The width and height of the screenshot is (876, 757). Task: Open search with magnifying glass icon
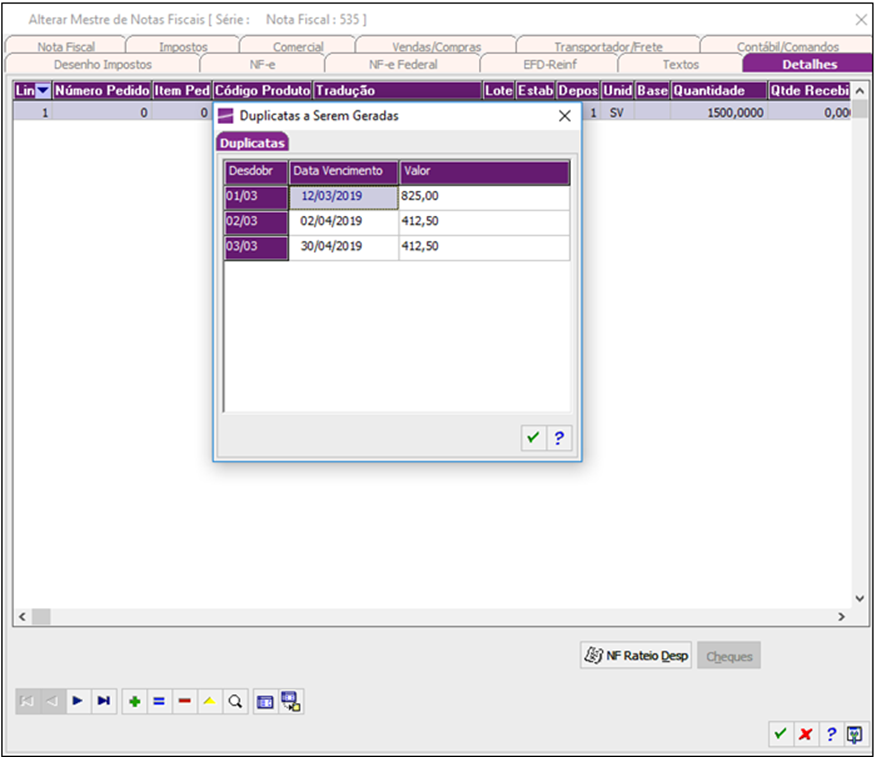tap(235, 702)
